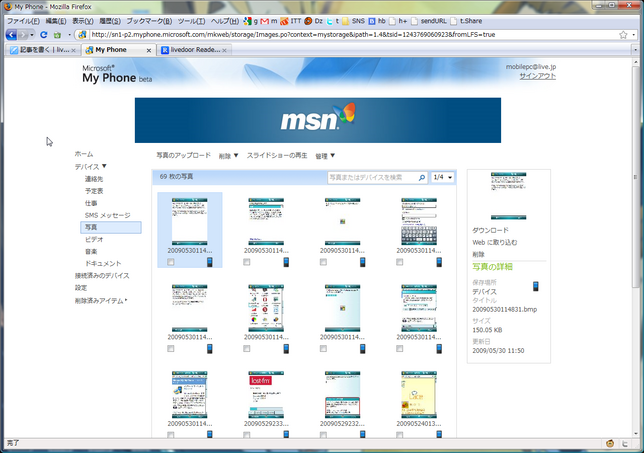Open the 'm' Gmail bookmark

click(x=269, y=21)
